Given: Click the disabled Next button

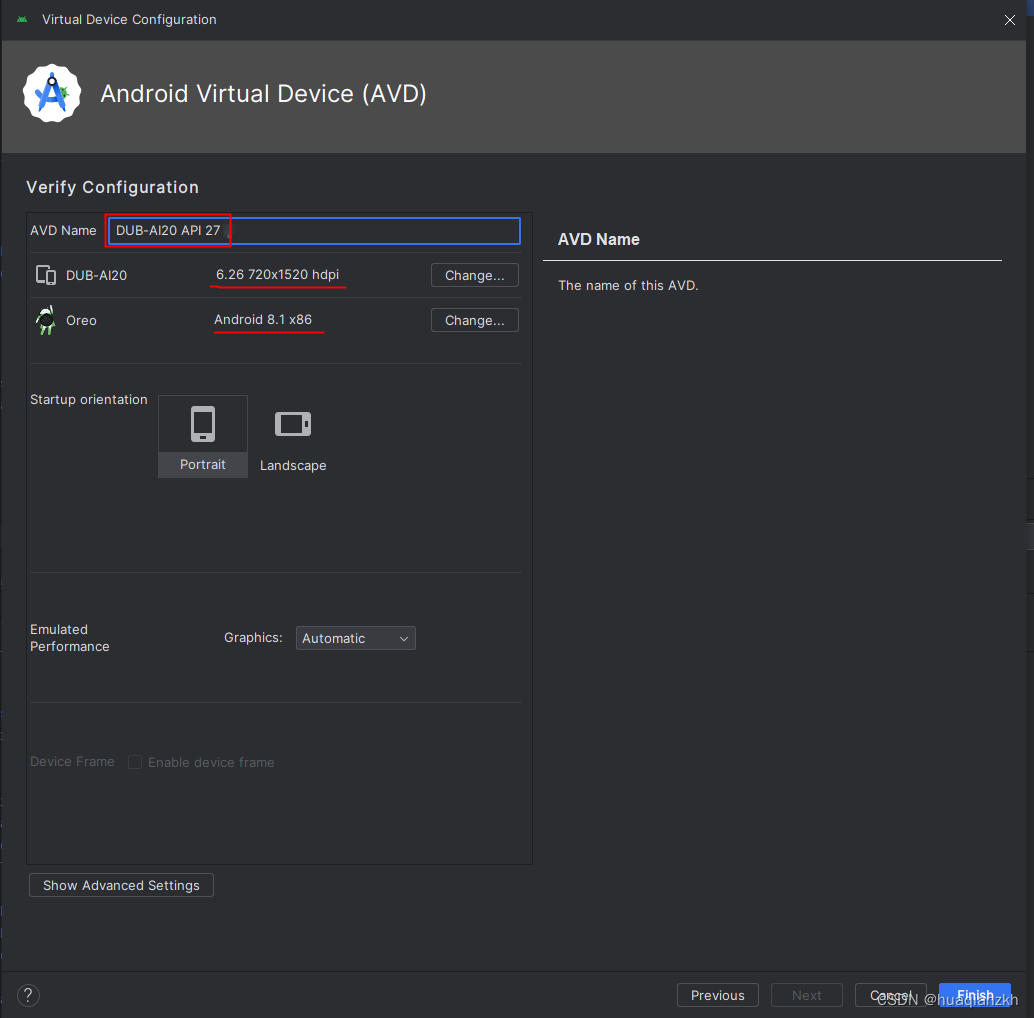Looking at the screenshot, I should pos(806,996).
